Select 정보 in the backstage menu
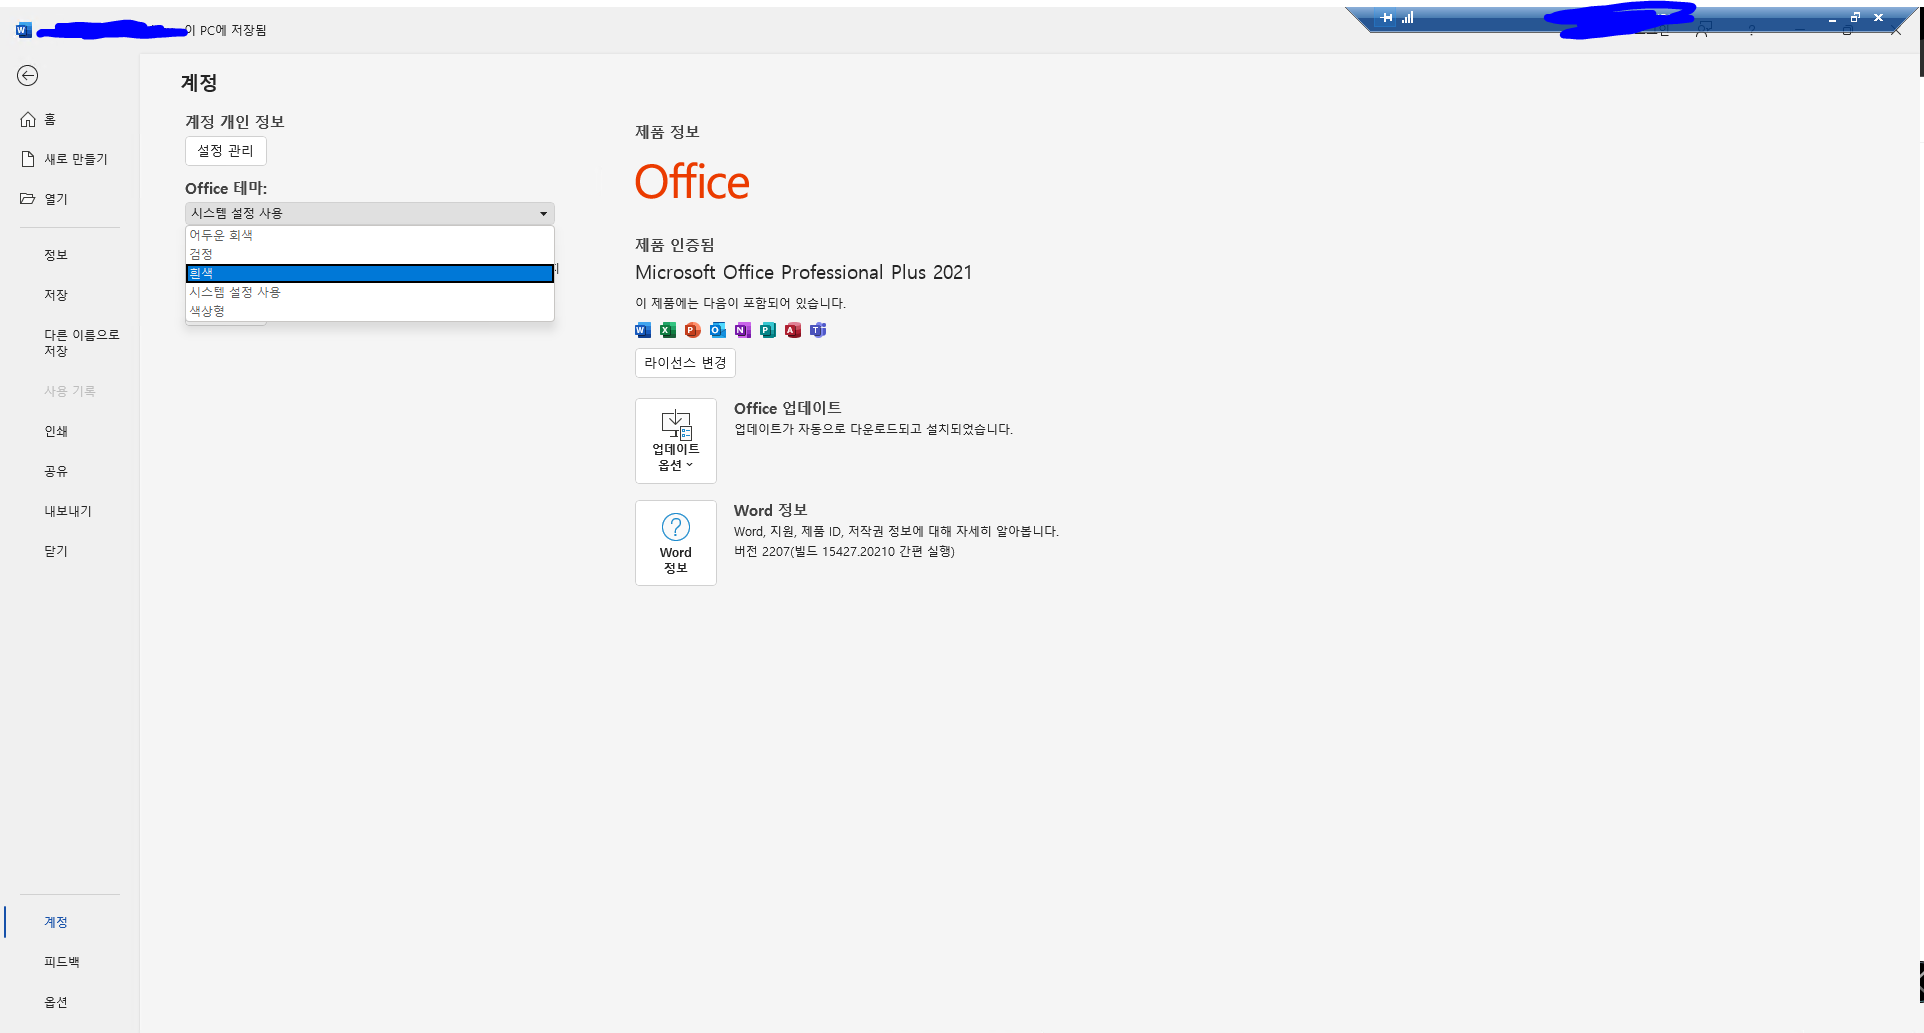The width and height of the screenshot is (1924, 1033). [56, 255]
